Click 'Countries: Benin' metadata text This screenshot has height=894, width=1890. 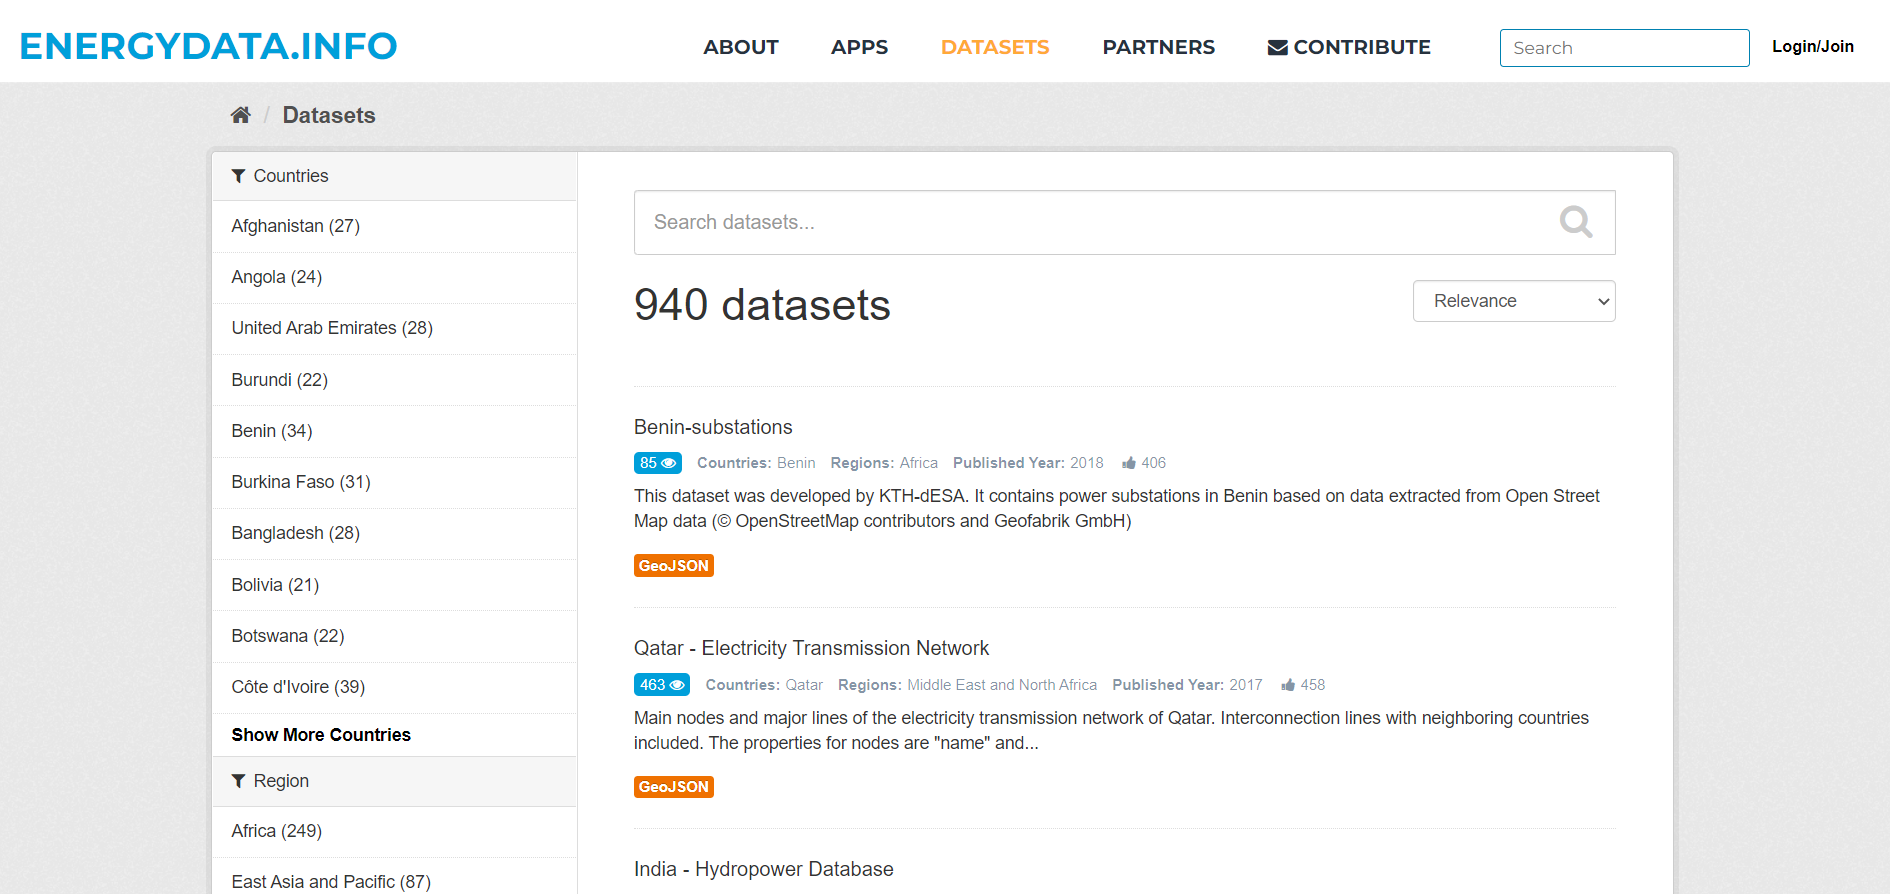click(x=756, y=463)
